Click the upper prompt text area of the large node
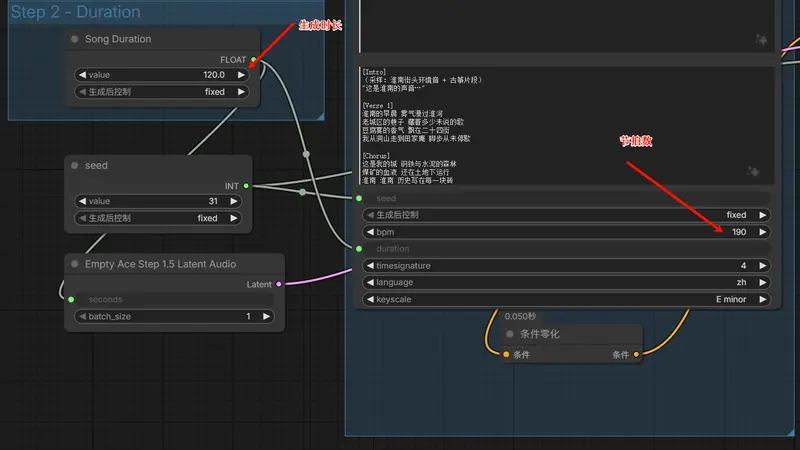Screen dimensions: 800x450 click(566, 26)
